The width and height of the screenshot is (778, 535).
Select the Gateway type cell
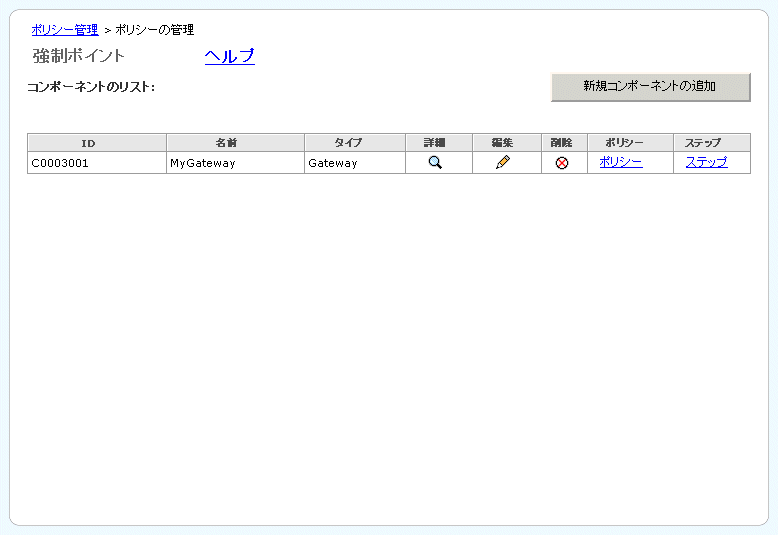point(355,163)
